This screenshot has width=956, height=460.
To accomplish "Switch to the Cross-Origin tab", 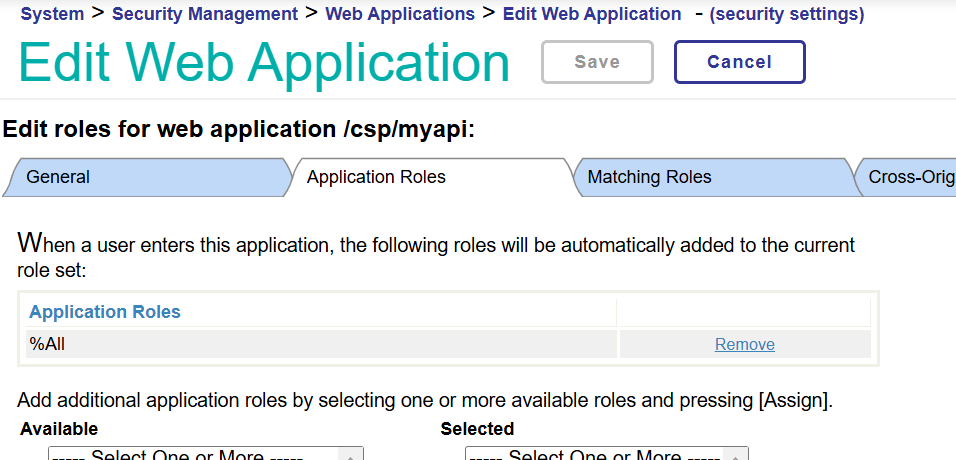I will pos(905,177).
